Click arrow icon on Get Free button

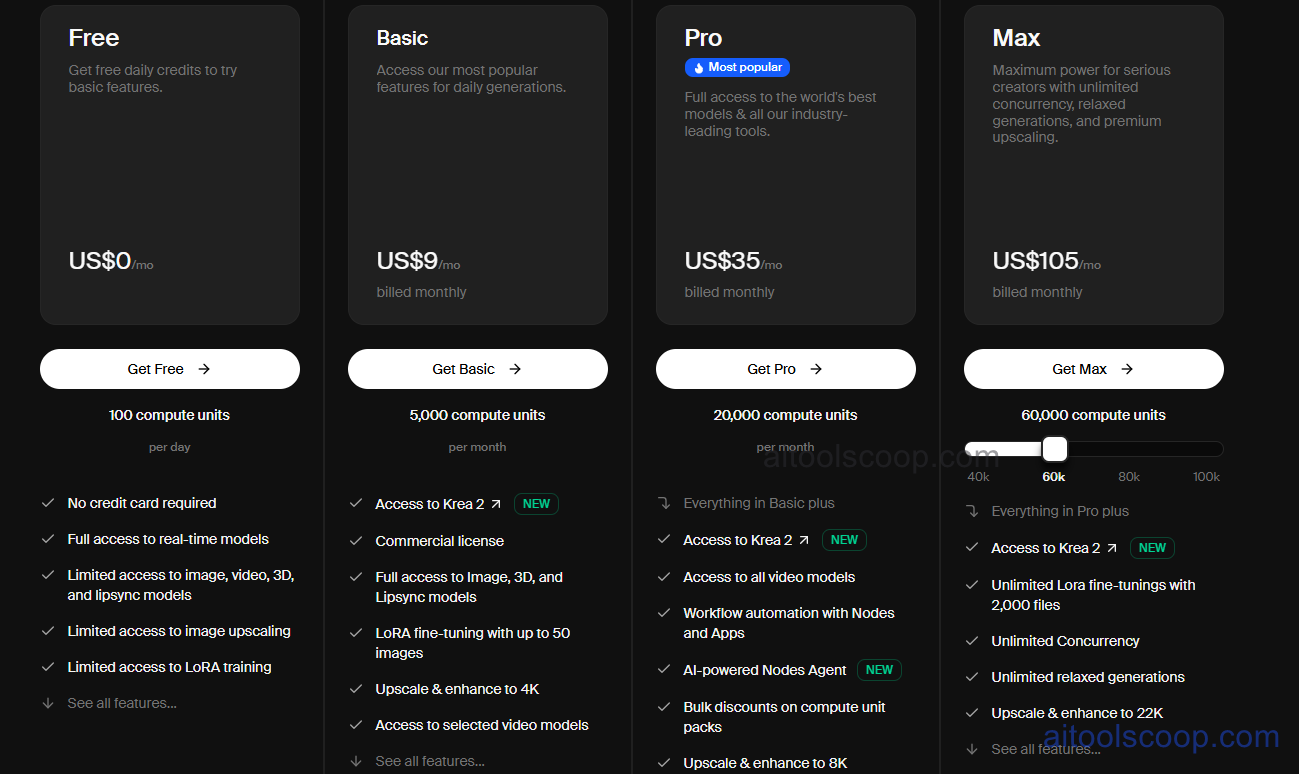click(204, 369)
